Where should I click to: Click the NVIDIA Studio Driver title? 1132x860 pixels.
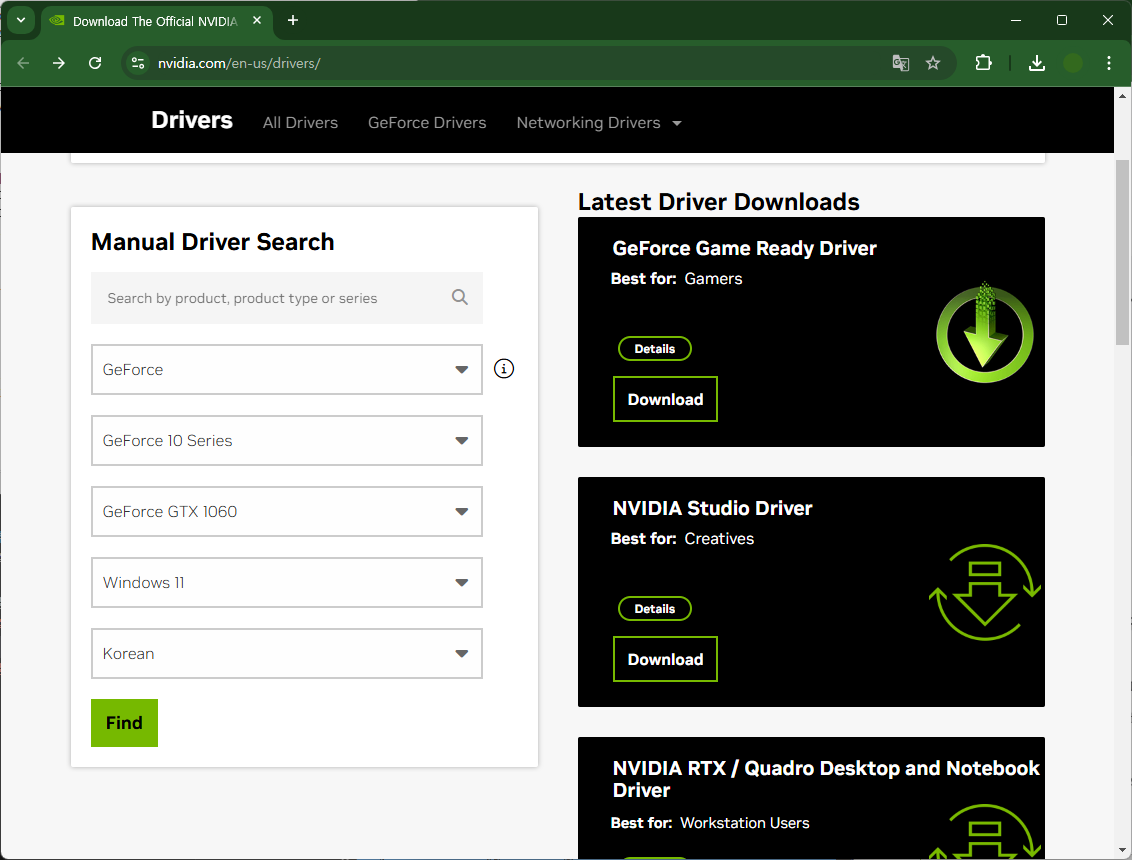tap(712, 508)
